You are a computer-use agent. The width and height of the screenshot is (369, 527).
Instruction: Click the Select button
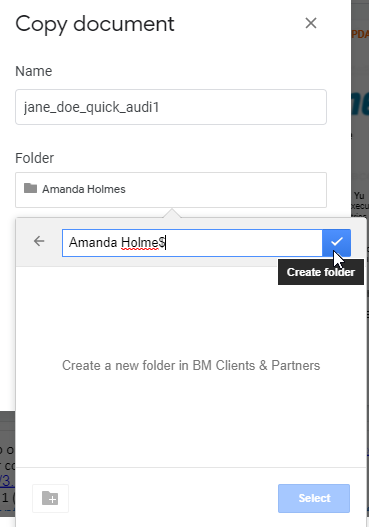pos(314,498)
